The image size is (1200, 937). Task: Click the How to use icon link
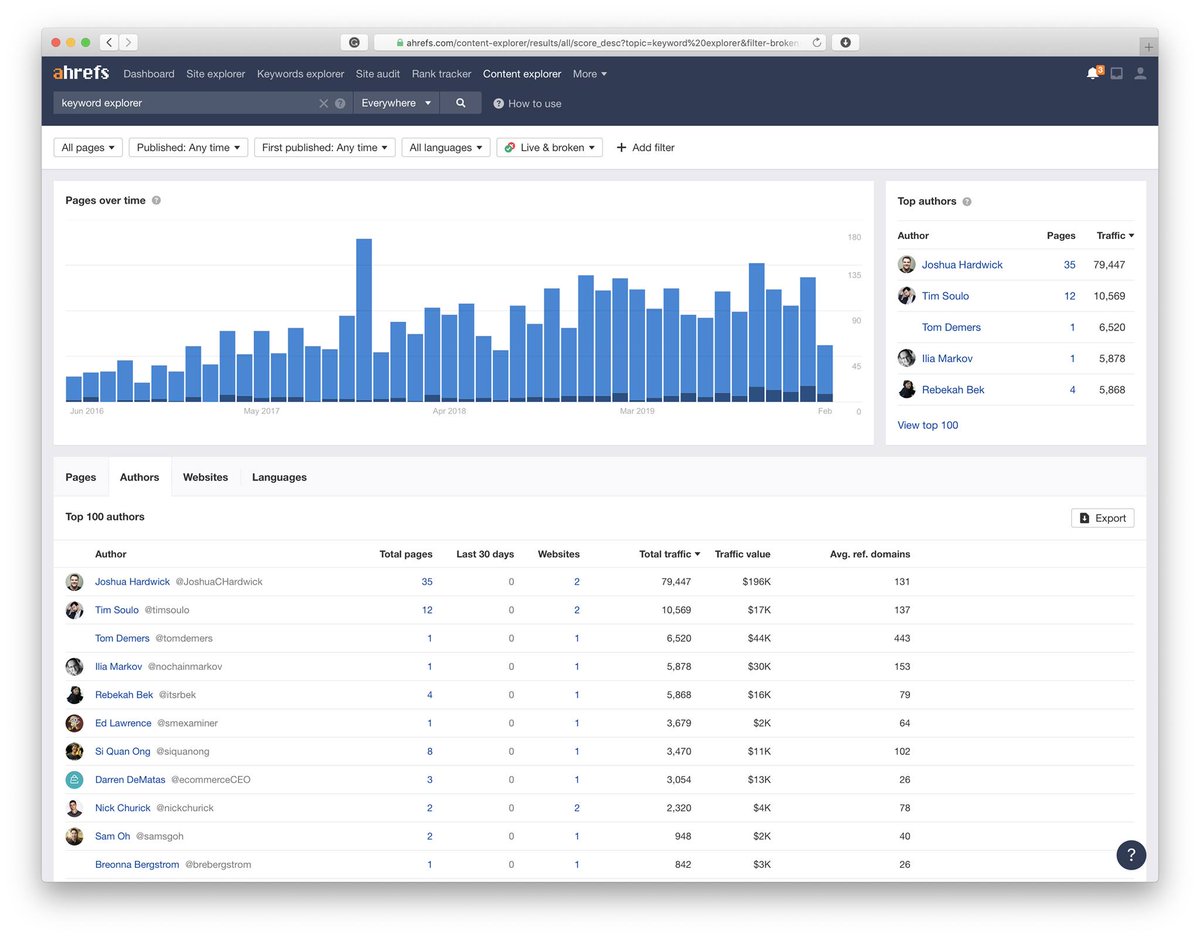(x=527, y=103)
